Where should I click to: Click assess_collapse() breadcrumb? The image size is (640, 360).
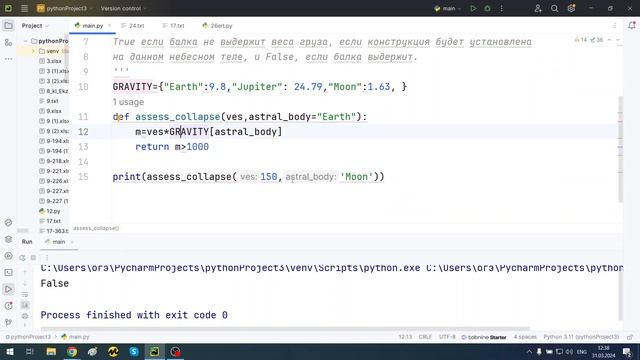[x=96, y=228]
